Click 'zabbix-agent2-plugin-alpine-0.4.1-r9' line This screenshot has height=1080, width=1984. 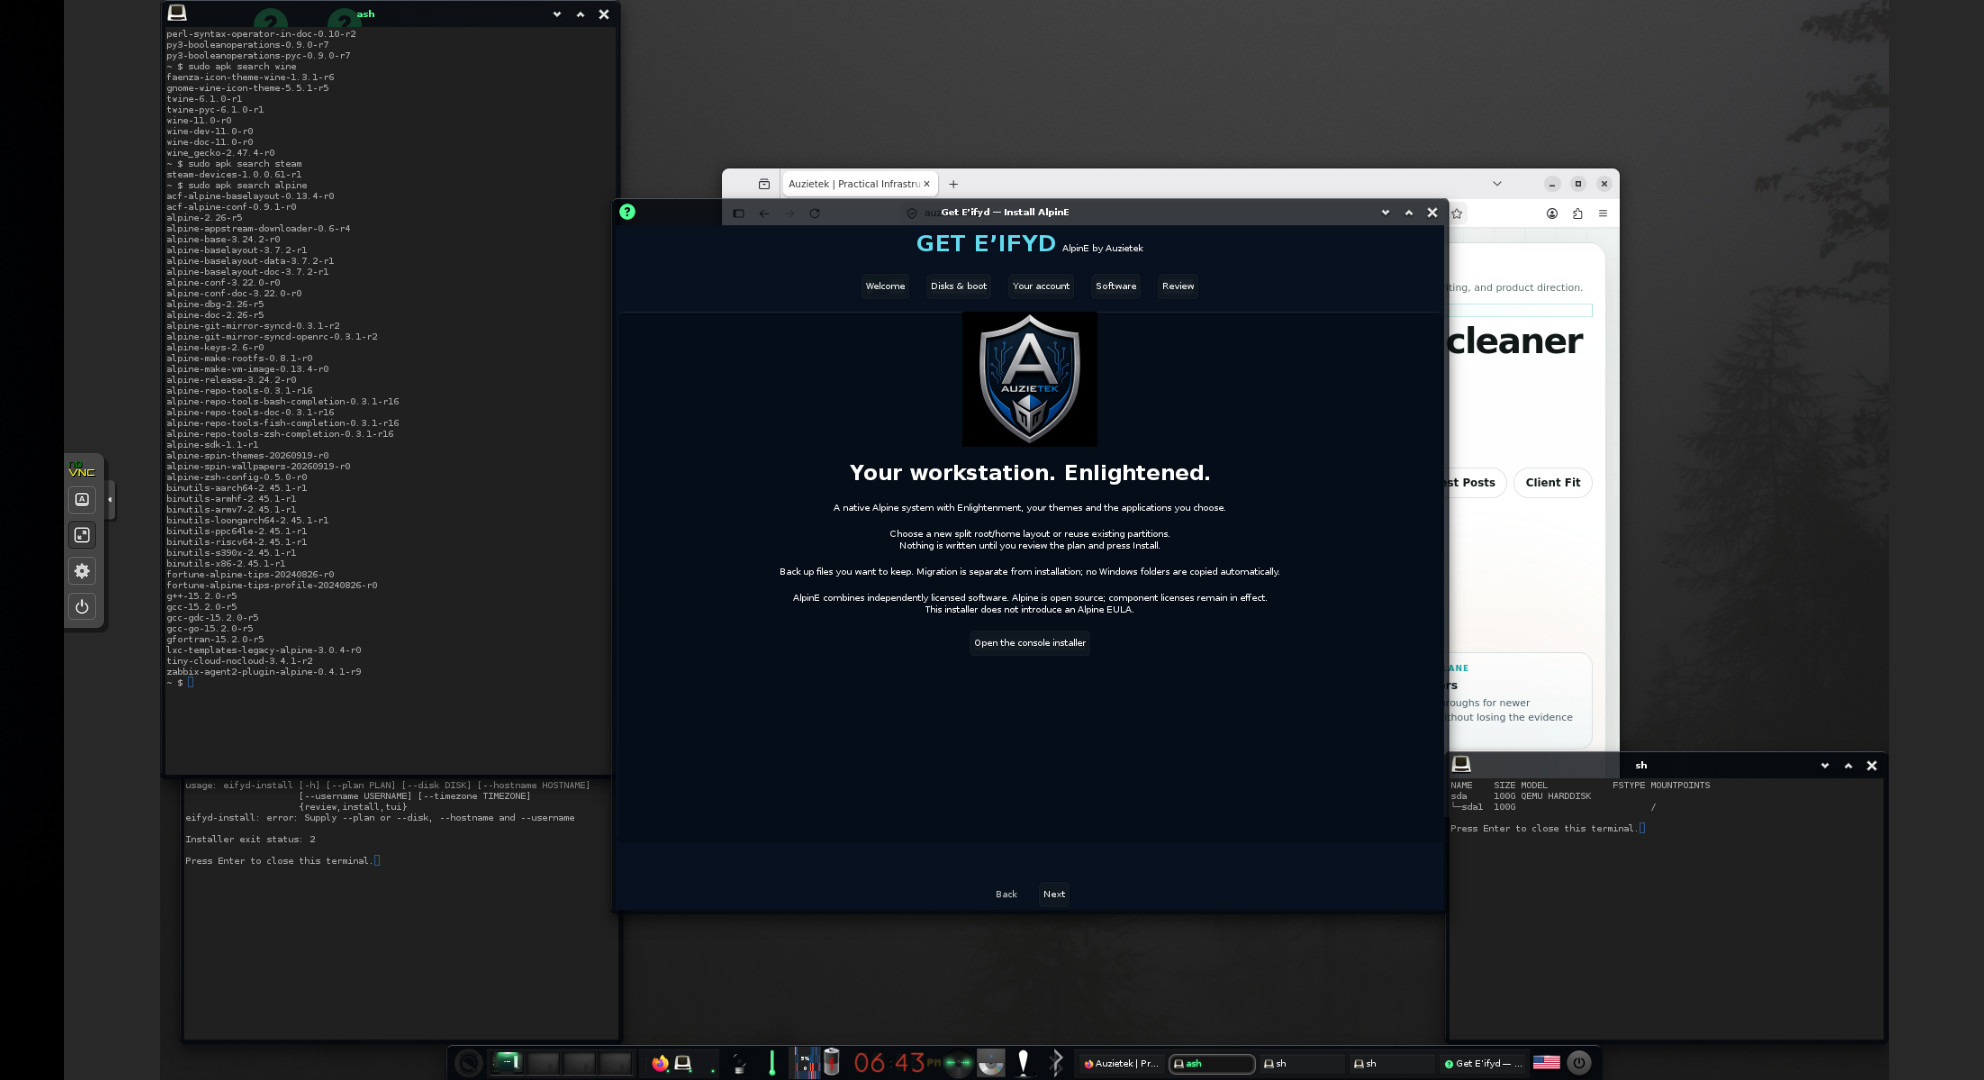264,672
